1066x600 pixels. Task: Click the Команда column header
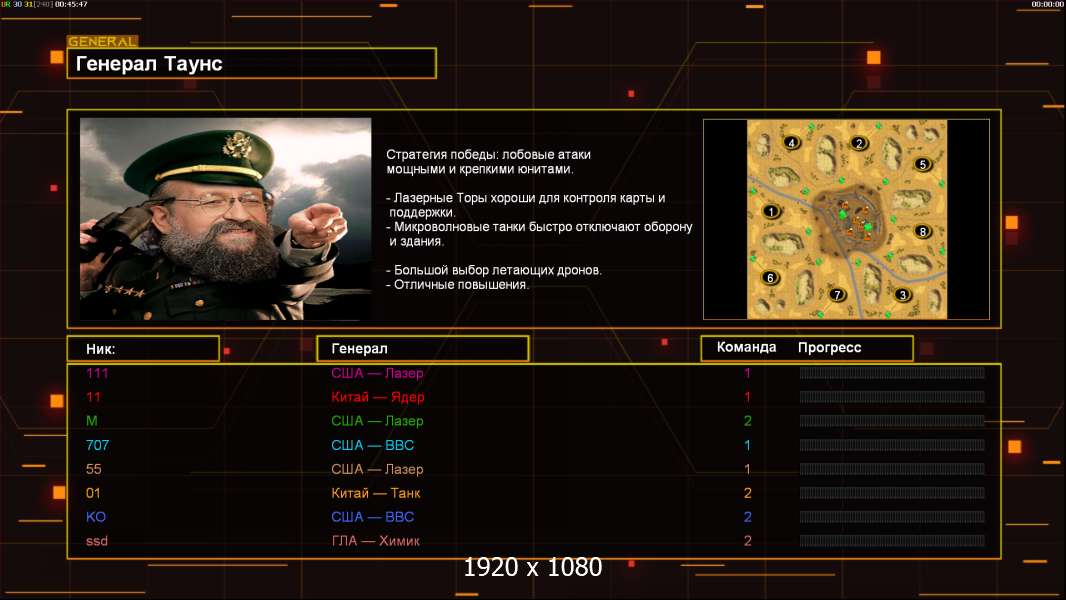click(746, 347)
